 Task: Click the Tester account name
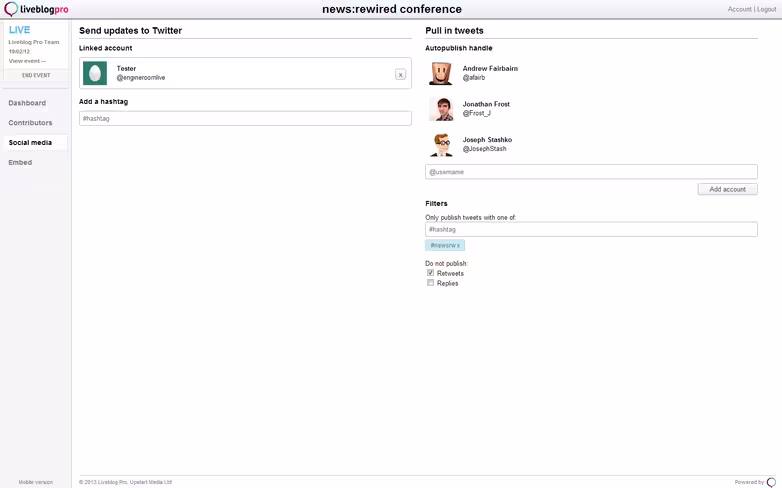(x=126, y=68)
